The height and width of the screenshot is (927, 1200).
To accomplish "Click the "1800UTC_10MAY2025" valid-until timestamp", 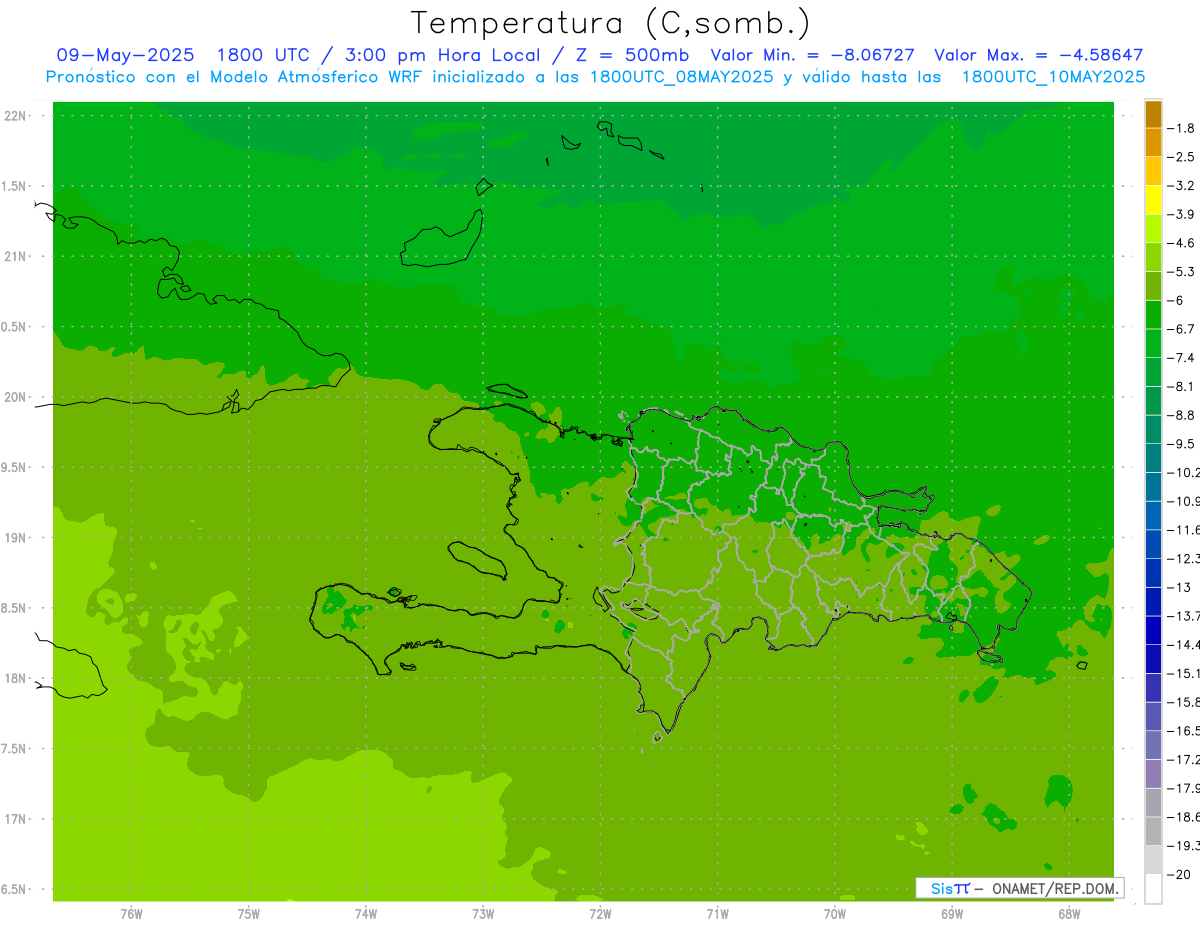I will 1053,77.
